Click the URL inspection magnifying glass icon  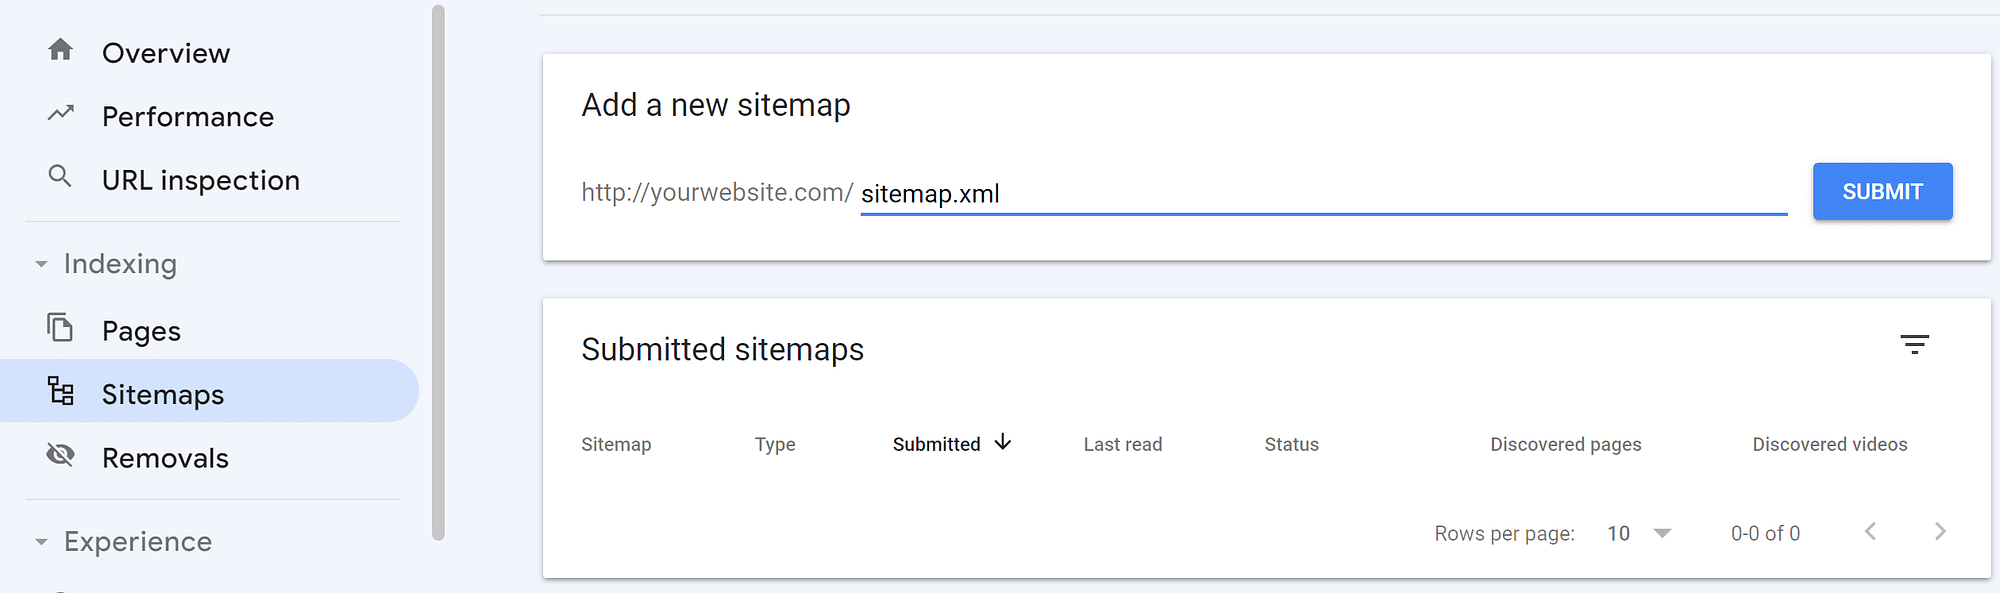[60, 178]
